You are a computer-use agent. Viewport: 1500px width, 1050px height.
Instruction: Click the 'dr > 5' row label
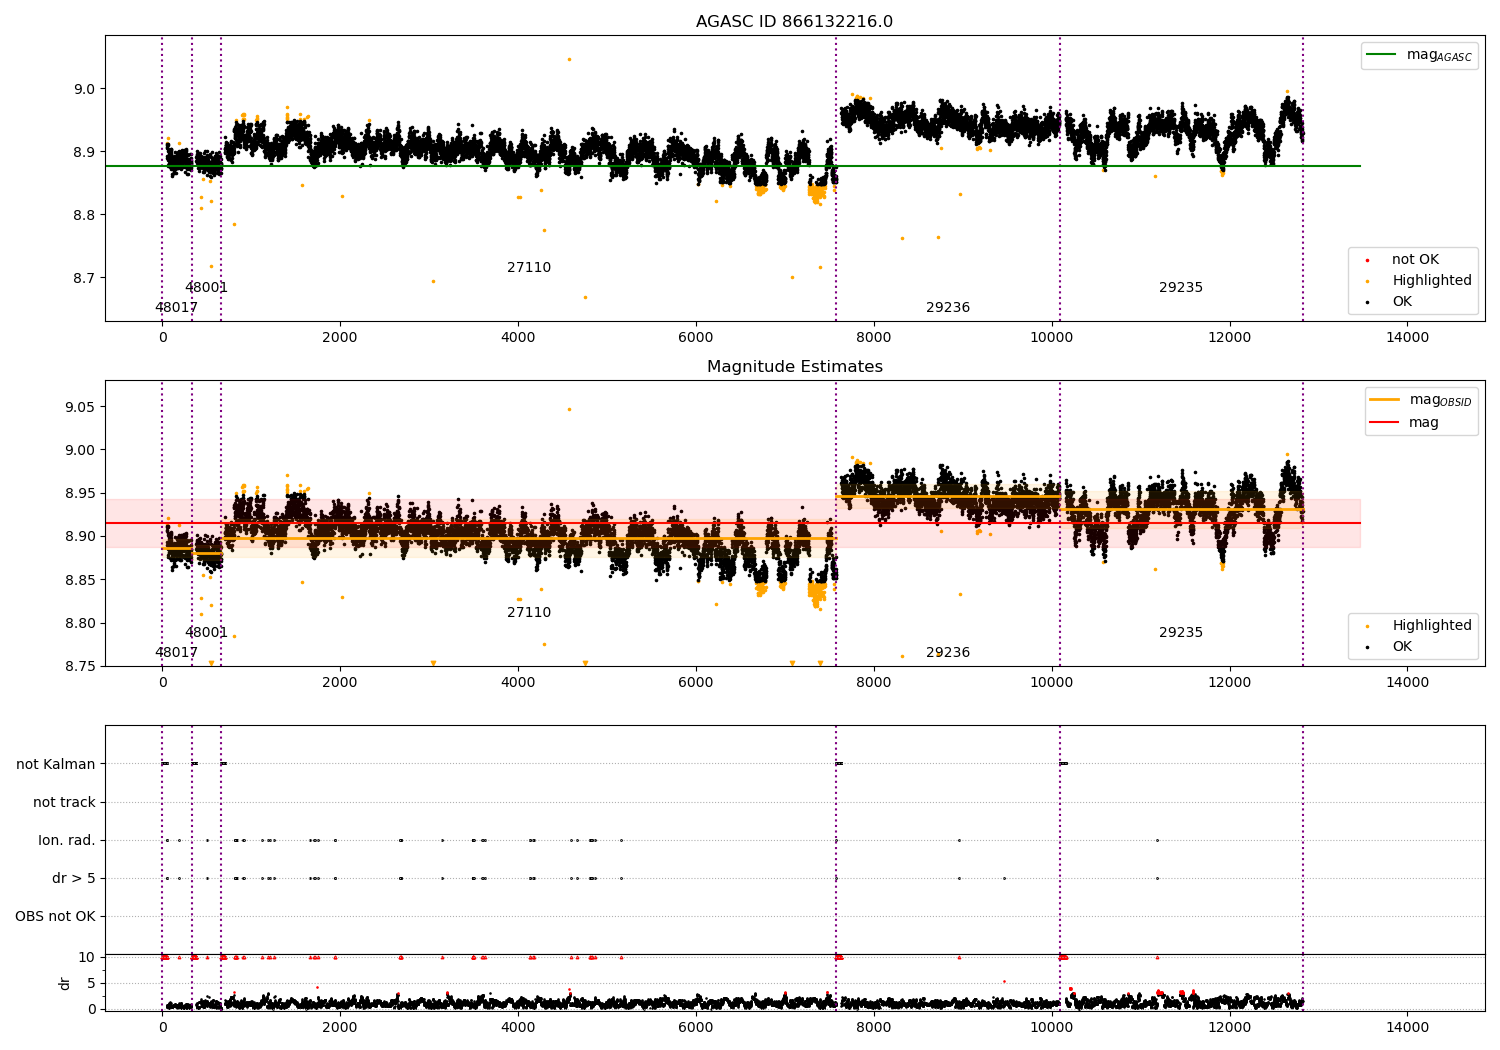[74, 879]
